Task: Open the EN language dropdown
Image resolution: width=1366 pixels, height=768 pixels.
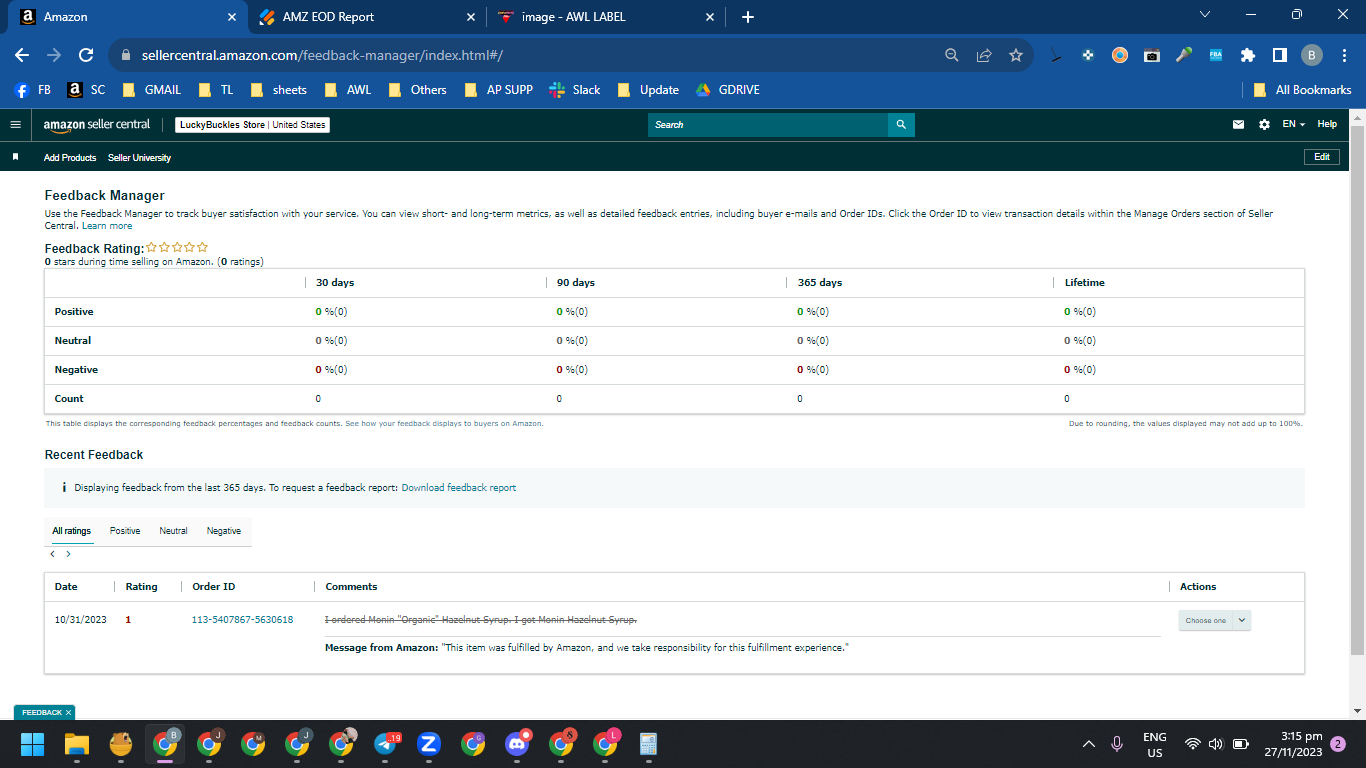Action: pyautogui.click(x=1294, y=125)
